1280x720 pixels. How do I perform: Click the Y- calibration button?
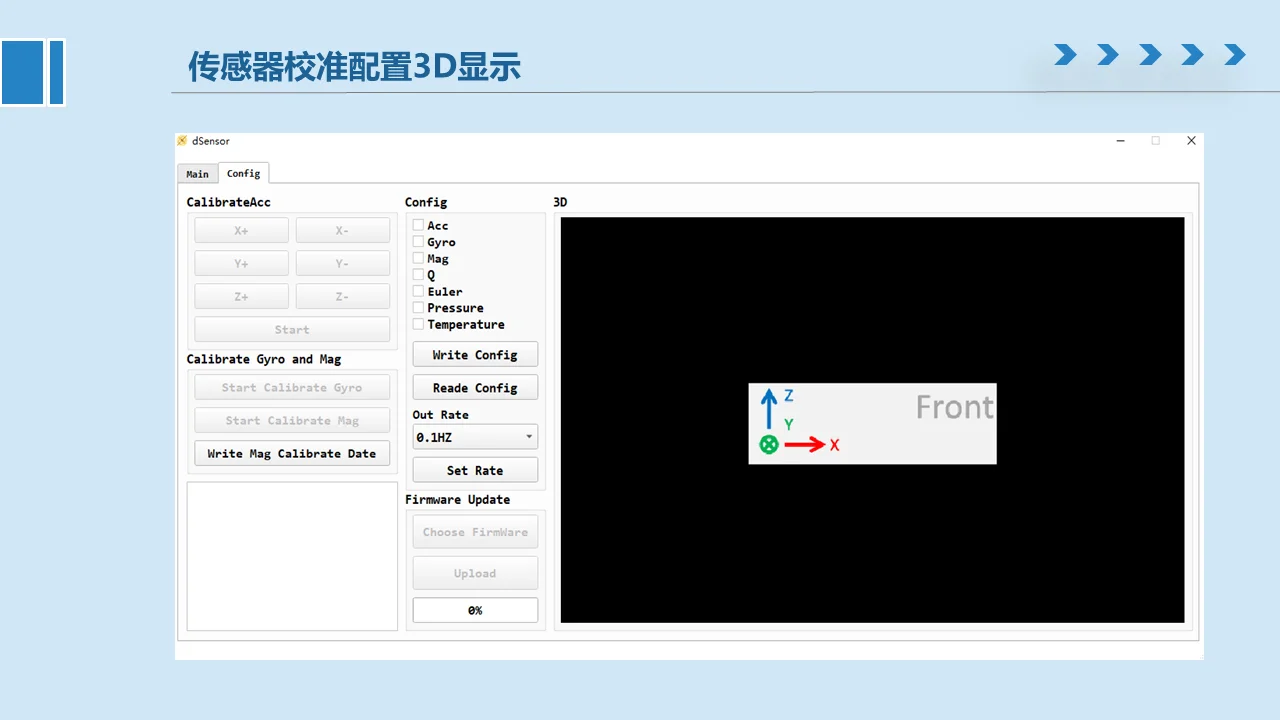343,264
